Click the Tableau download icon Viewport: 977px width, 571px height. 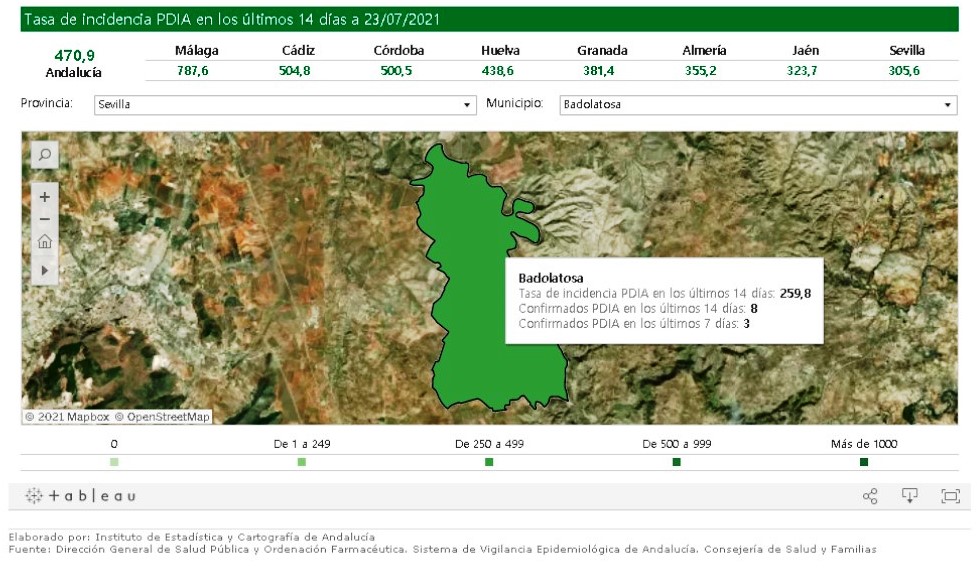pyautogui.click(x=910, y=496)
